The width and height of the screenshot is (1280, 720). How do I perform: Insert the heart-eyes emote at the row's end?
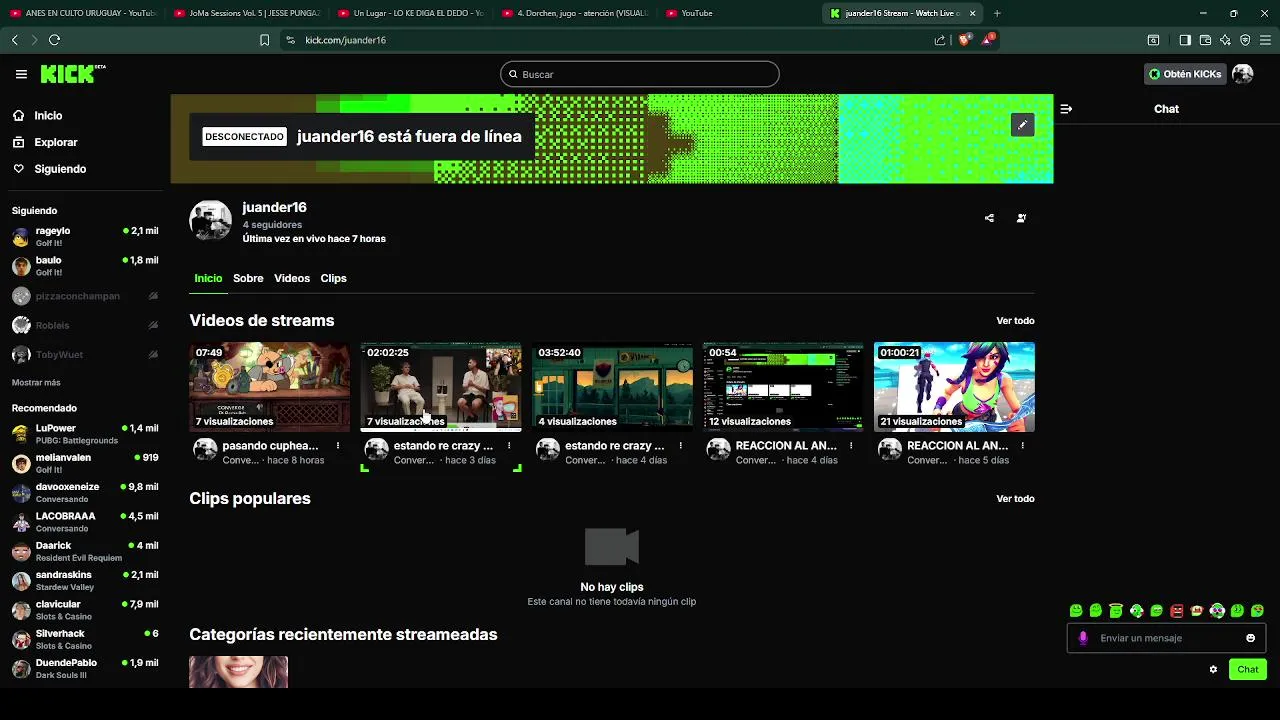pos(1257,611)
